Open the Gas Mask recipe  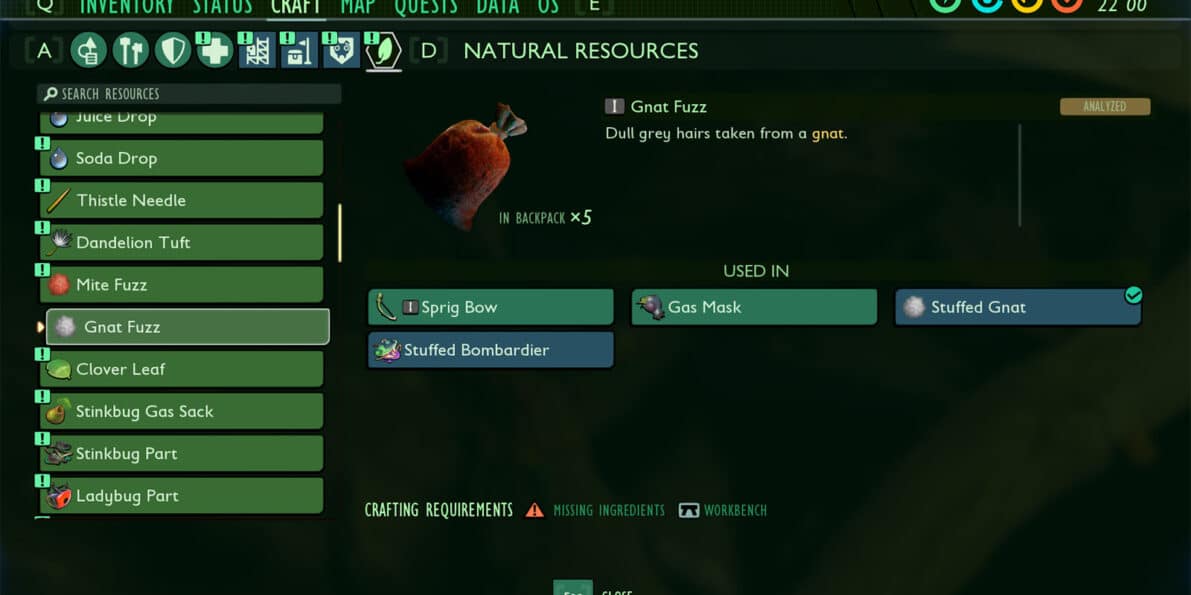click(754, 307)
